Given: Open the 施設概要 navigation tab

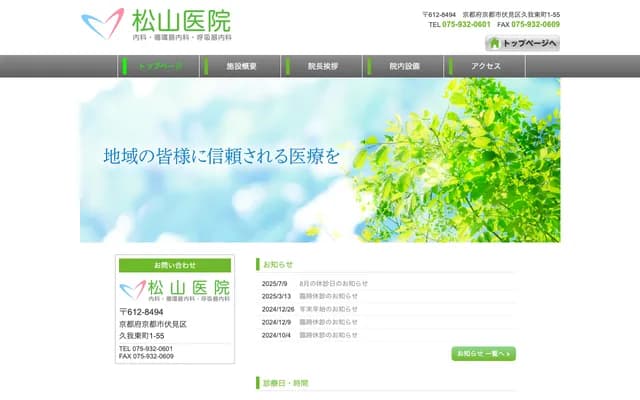Looking at the screenshot, I should coord(242,66).
